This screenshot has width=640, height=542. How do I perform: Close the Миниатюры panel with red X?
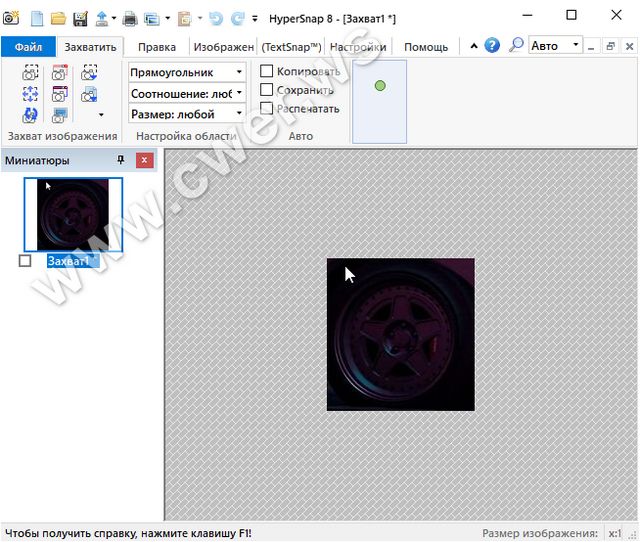click(x=145, y=160)
